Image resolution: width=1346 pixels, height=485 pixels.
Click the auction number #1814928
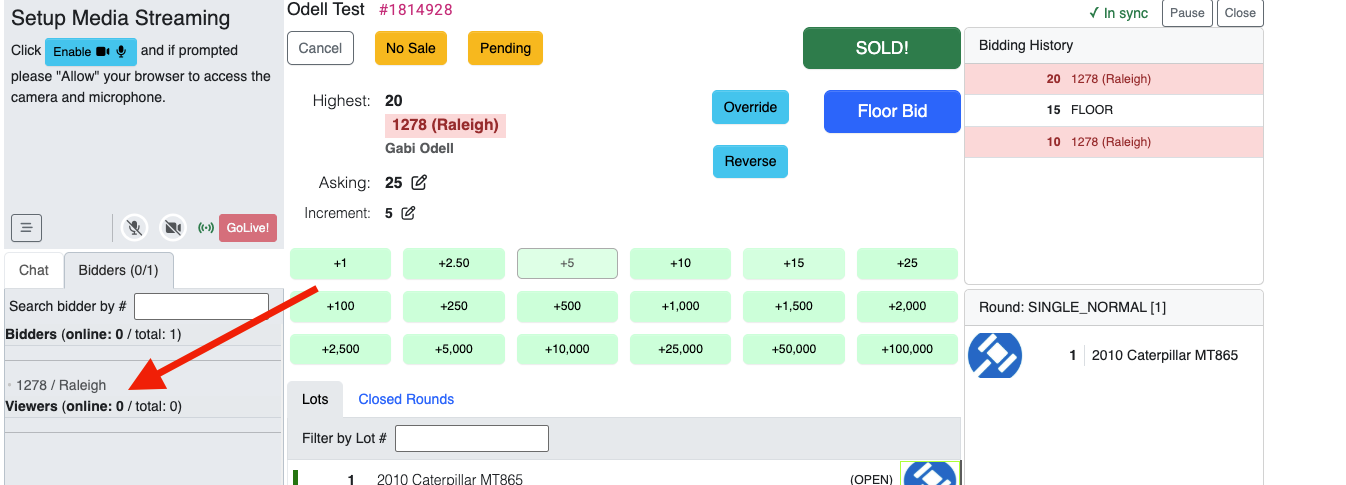416,9
